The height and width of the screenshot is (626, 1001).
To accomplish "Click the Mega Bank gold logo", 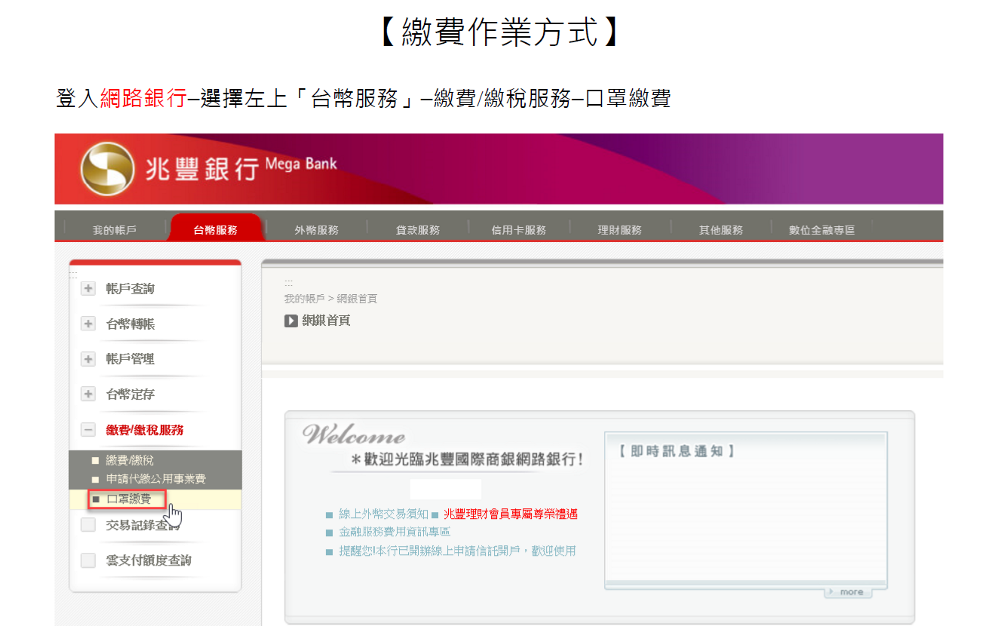I will tap(107, 169).
